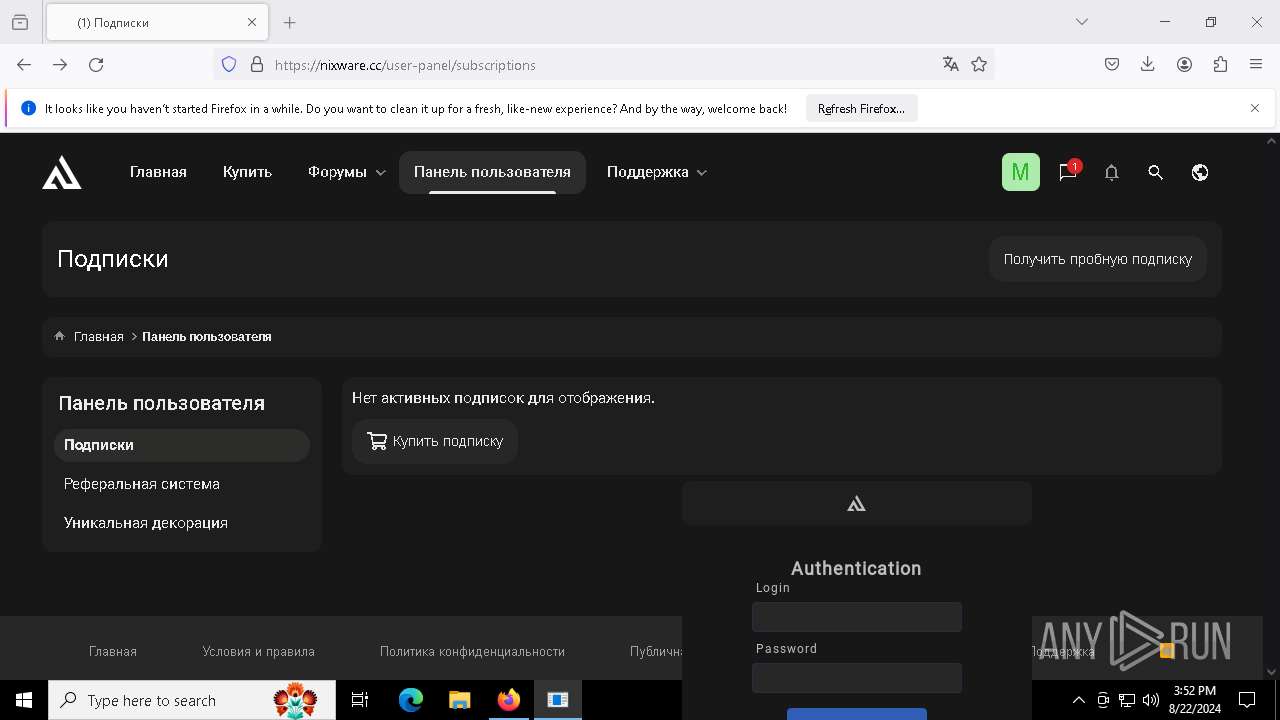The width and height of the screenshot is (1280, 720).
Task: Launch Microsoft Edge from taskbar
Action: point(411,700)
